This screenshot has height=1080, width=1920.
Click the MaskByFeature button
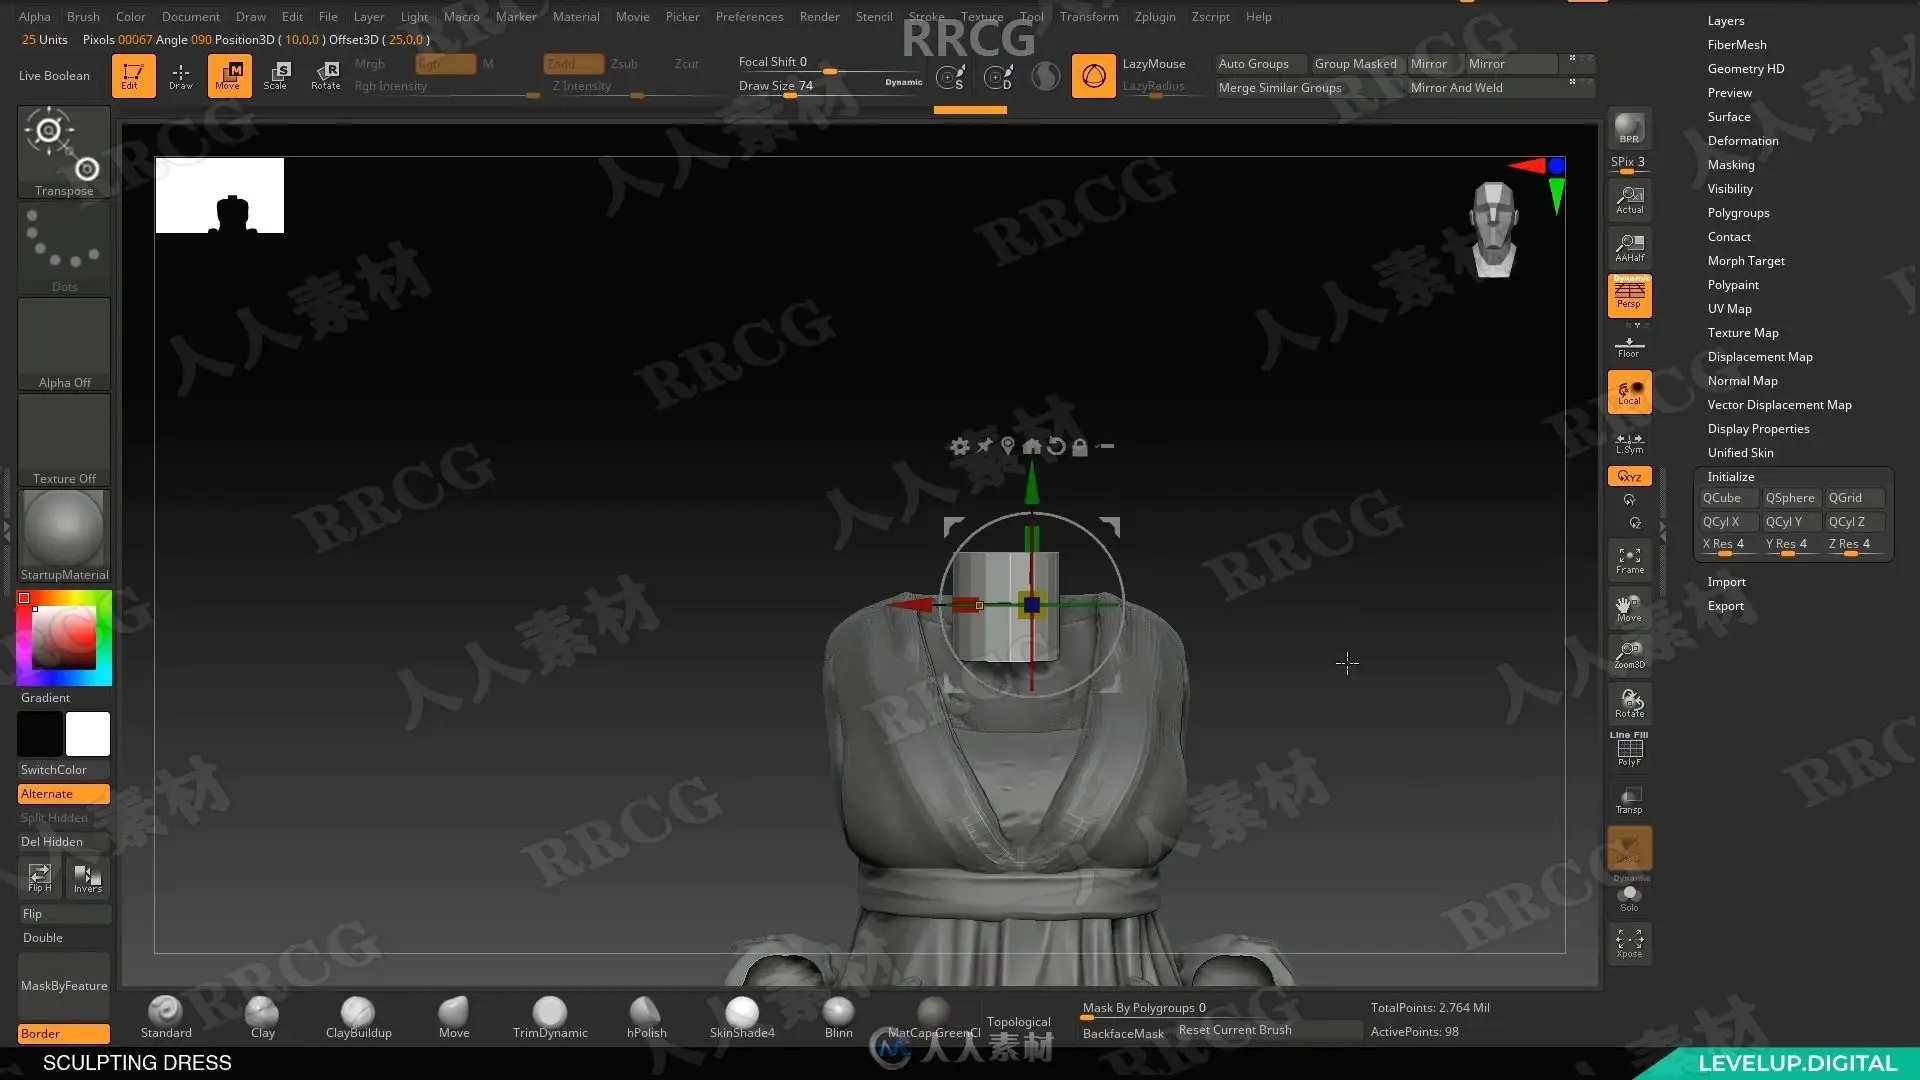[x=64, y=986]
